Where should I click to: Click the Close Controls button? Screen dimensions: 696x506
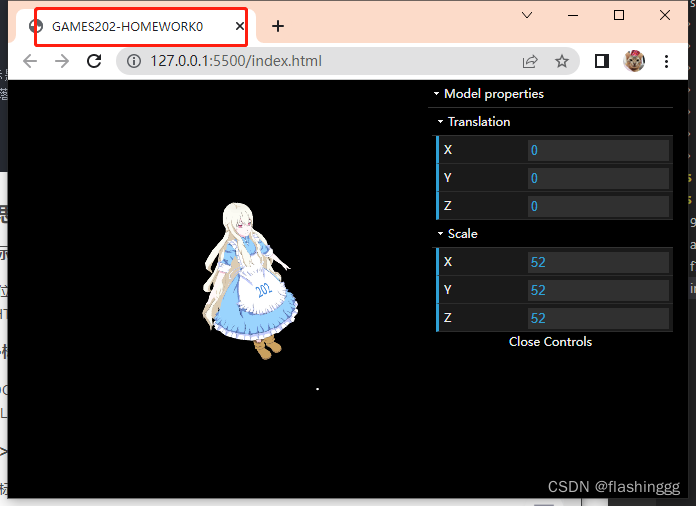tap(550, 341)
